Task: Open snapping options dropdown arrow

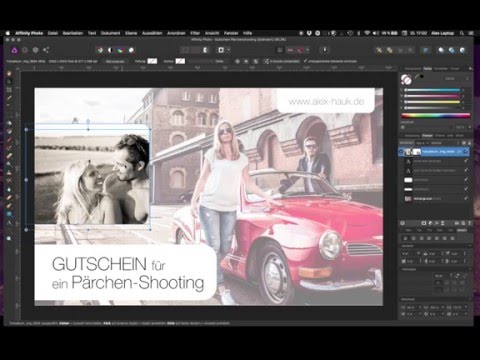Action: [307, 50]
